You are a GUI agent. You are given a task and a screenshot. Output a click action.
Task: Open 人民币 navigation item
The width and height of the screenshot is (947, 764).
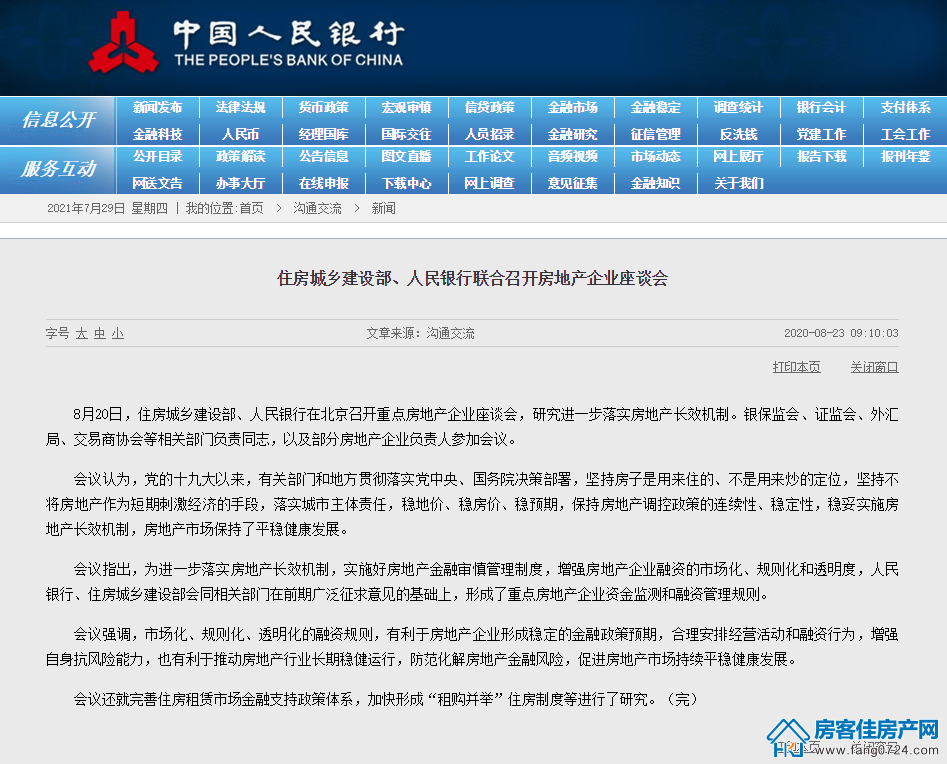tap(240, 134)
